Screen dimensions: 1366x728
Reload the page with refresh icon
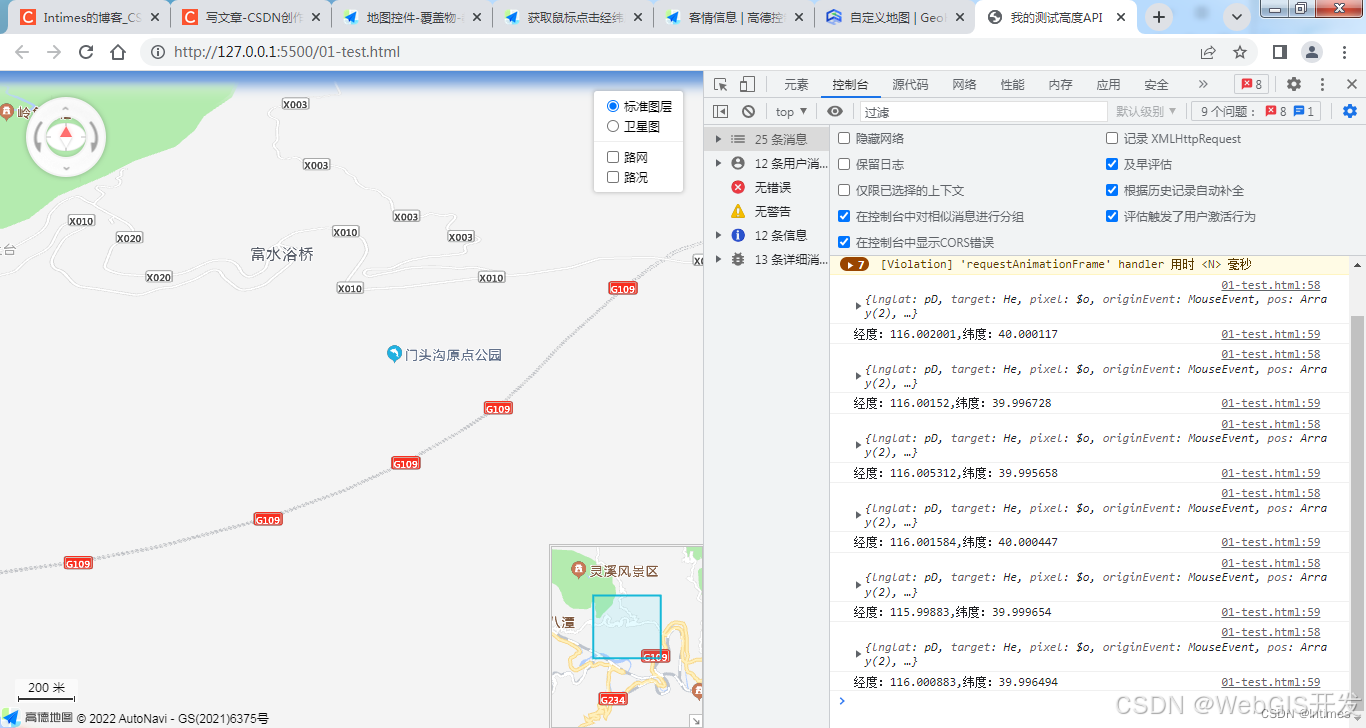[86, 52]
